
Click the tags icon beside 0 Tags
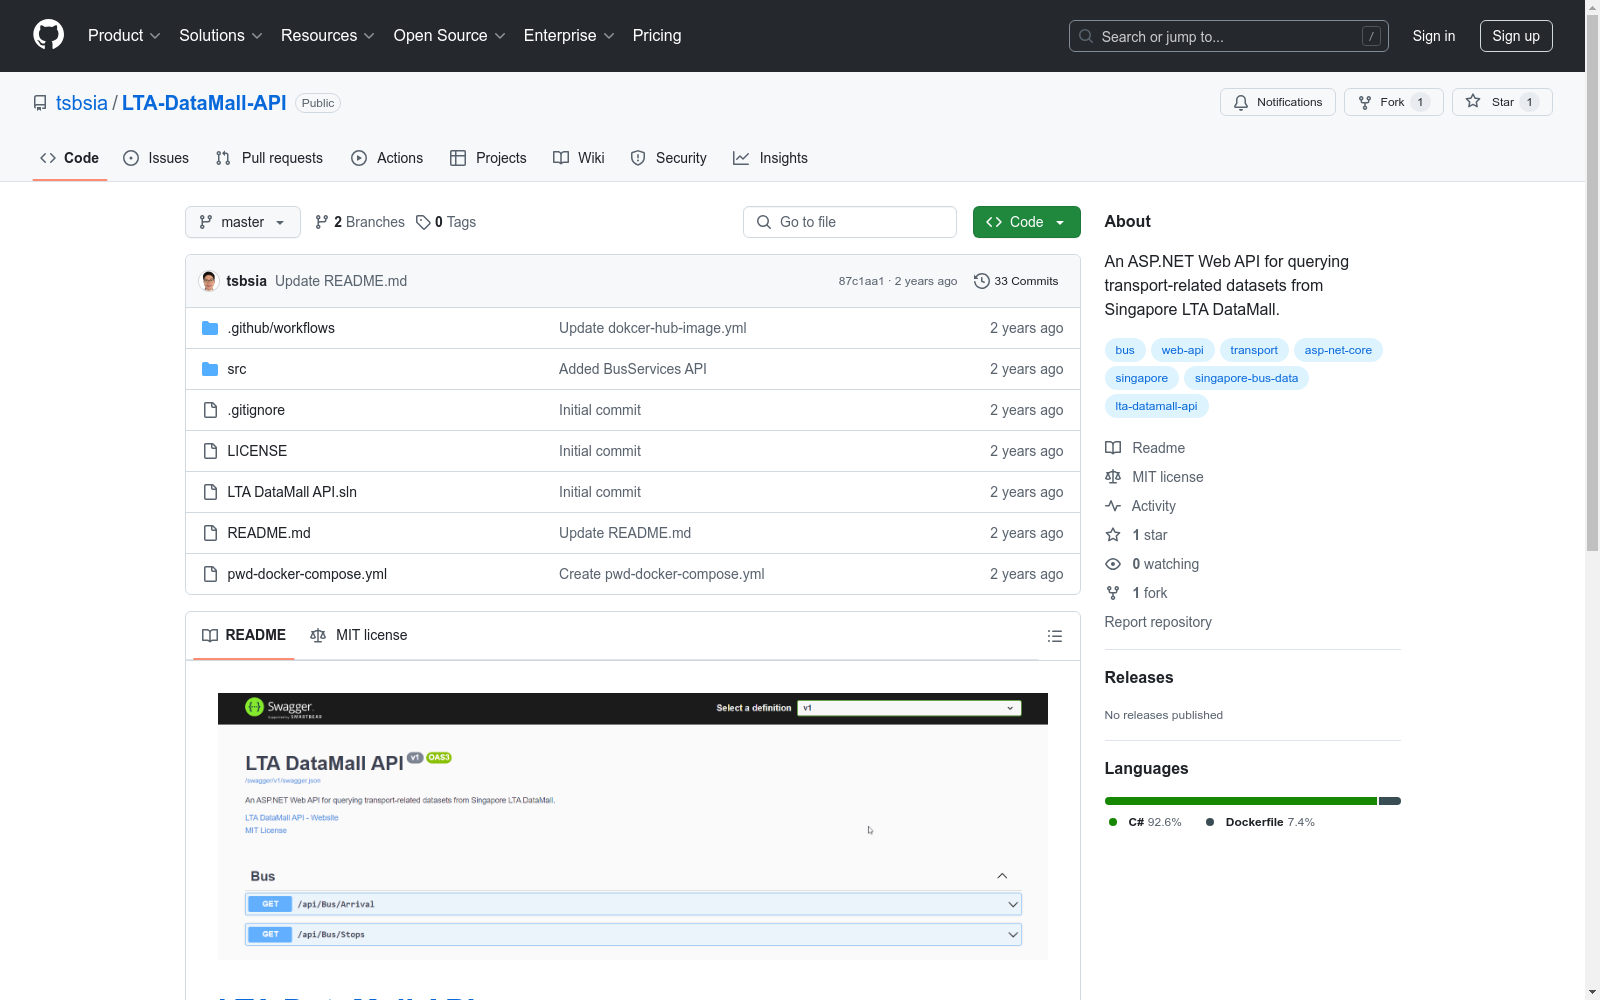423,222
